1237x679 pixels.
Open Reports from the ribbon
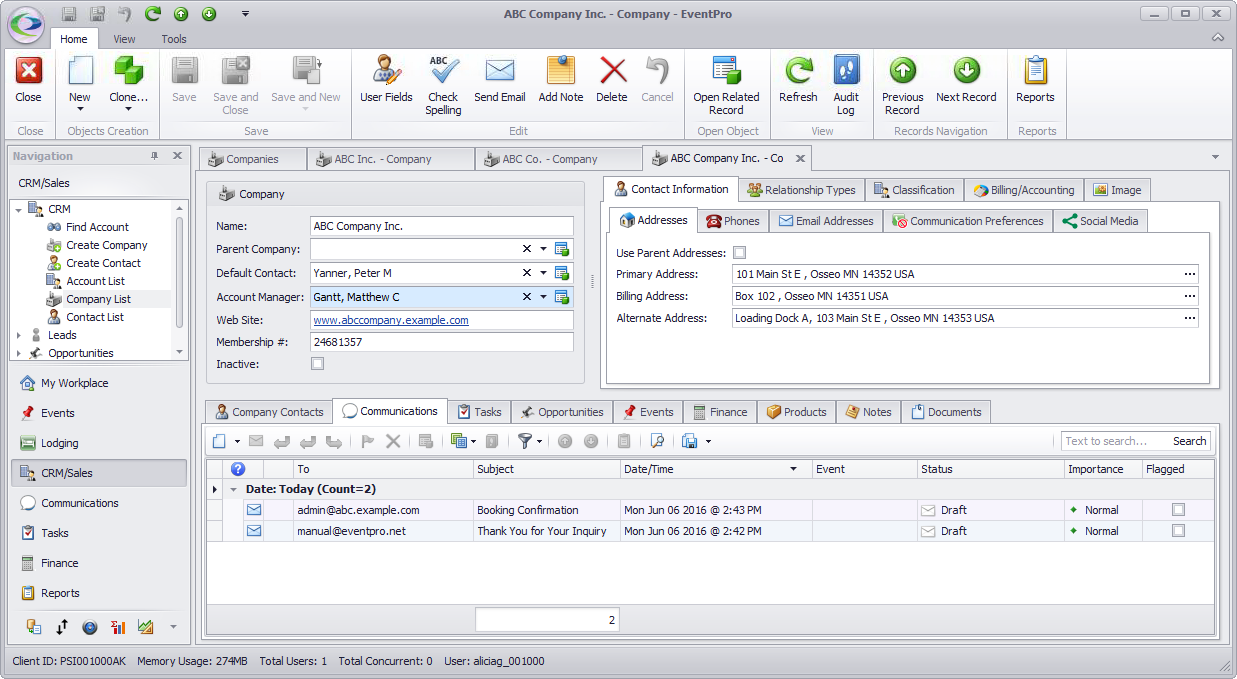pos(1035,80)
